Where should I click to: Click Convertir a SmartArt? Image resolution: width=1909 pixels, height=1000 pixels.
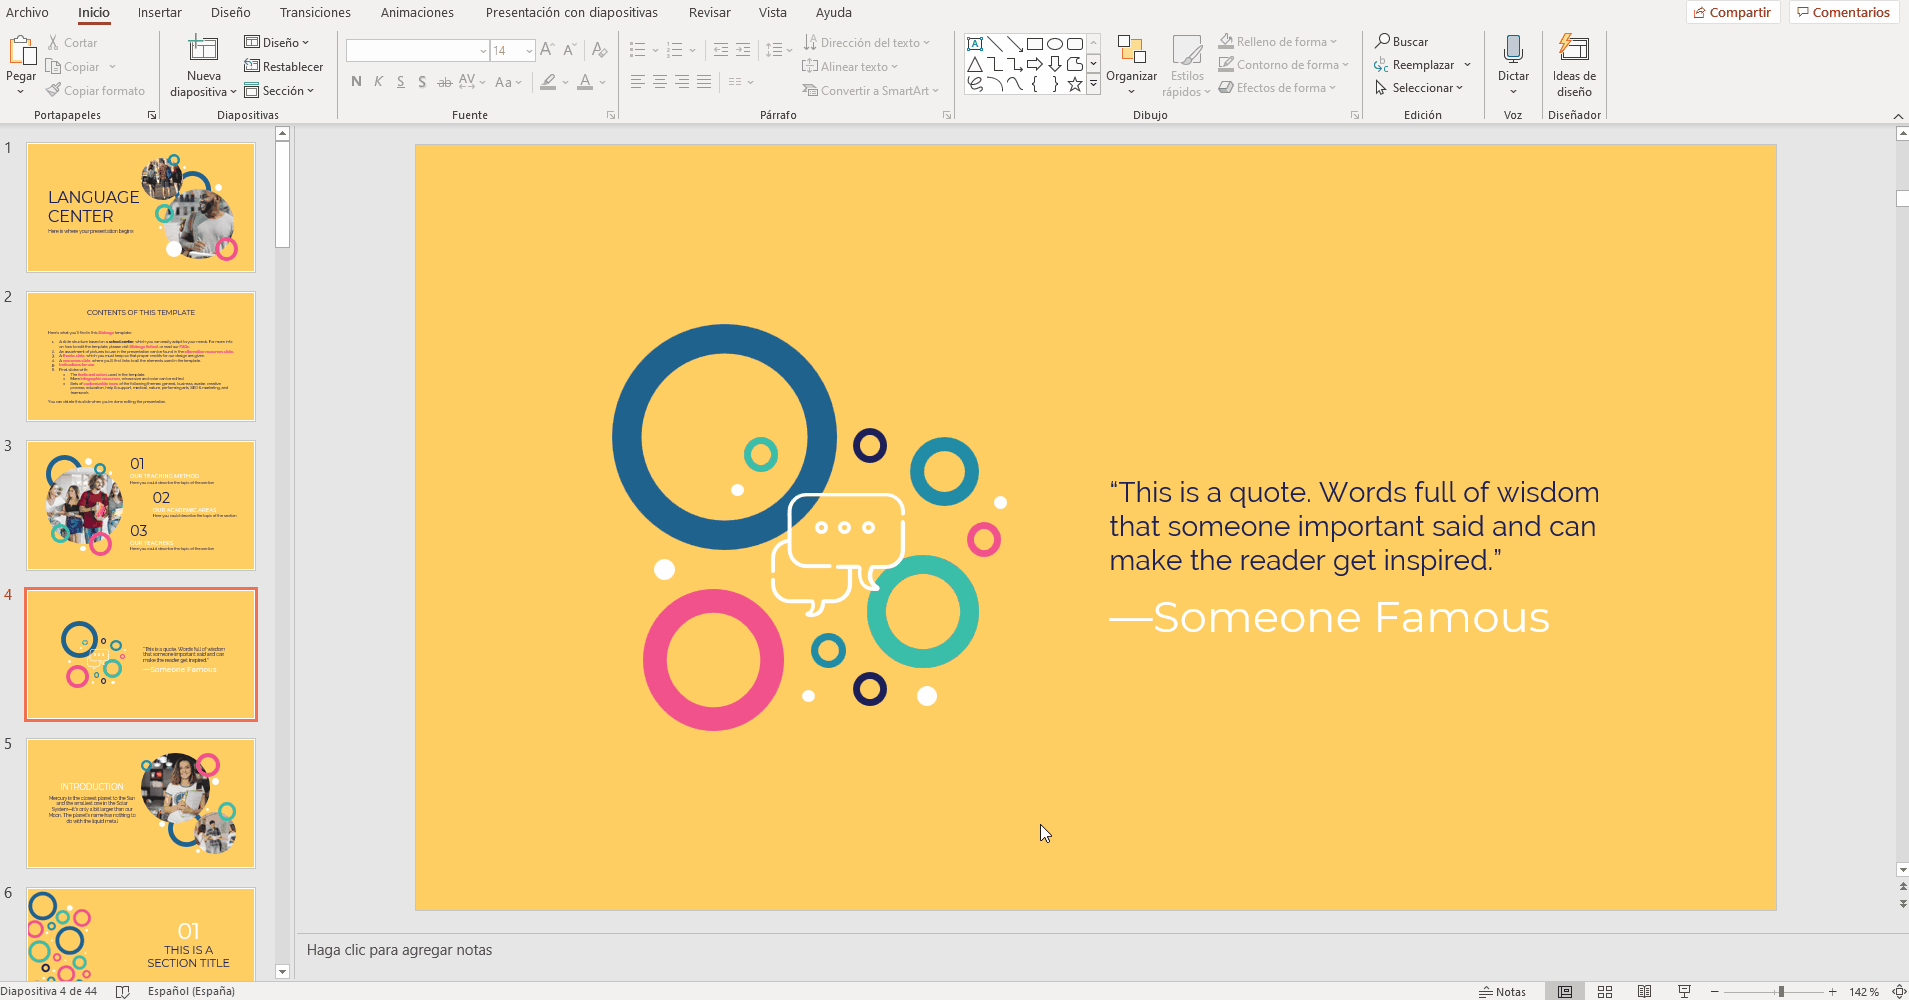(870, 91)
